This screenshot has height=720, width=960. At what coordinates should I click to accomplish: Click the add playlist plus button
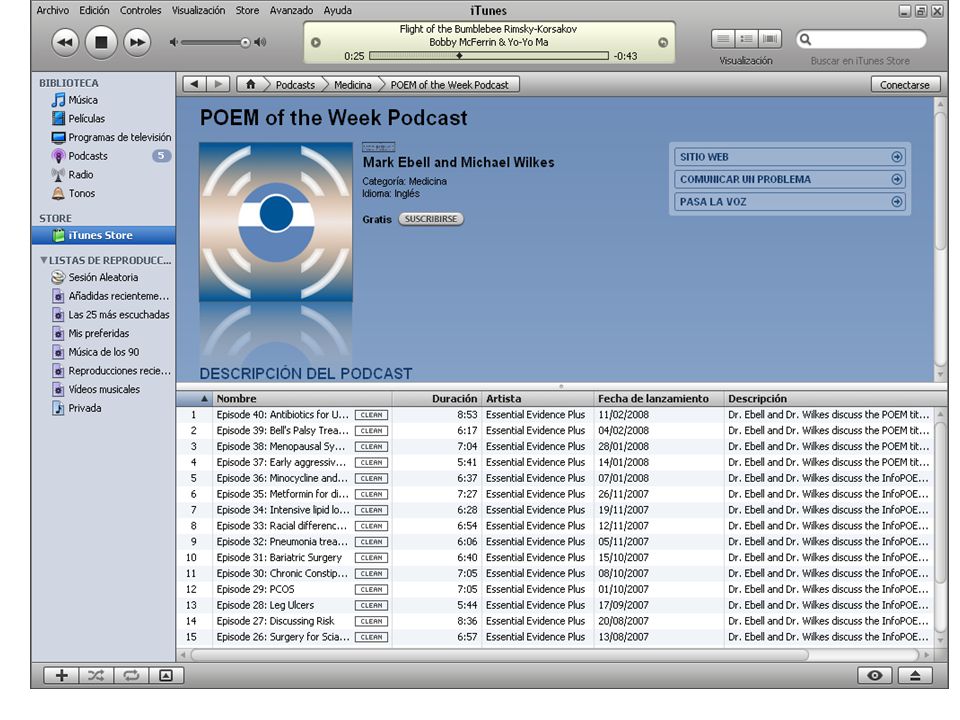coord(61,675)
